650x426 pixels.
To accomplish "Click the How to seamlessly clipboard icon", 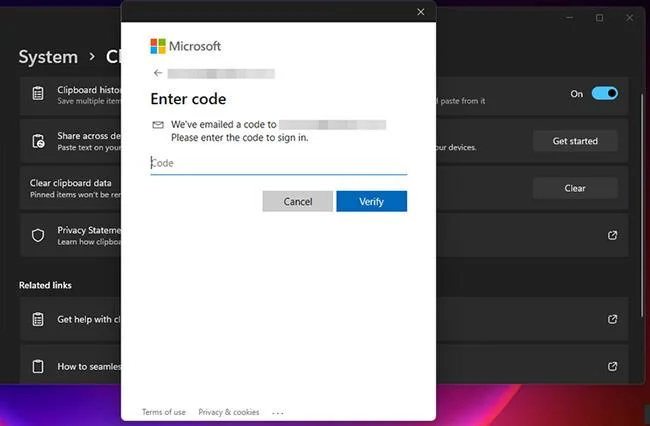I will [x=38, y=366].
